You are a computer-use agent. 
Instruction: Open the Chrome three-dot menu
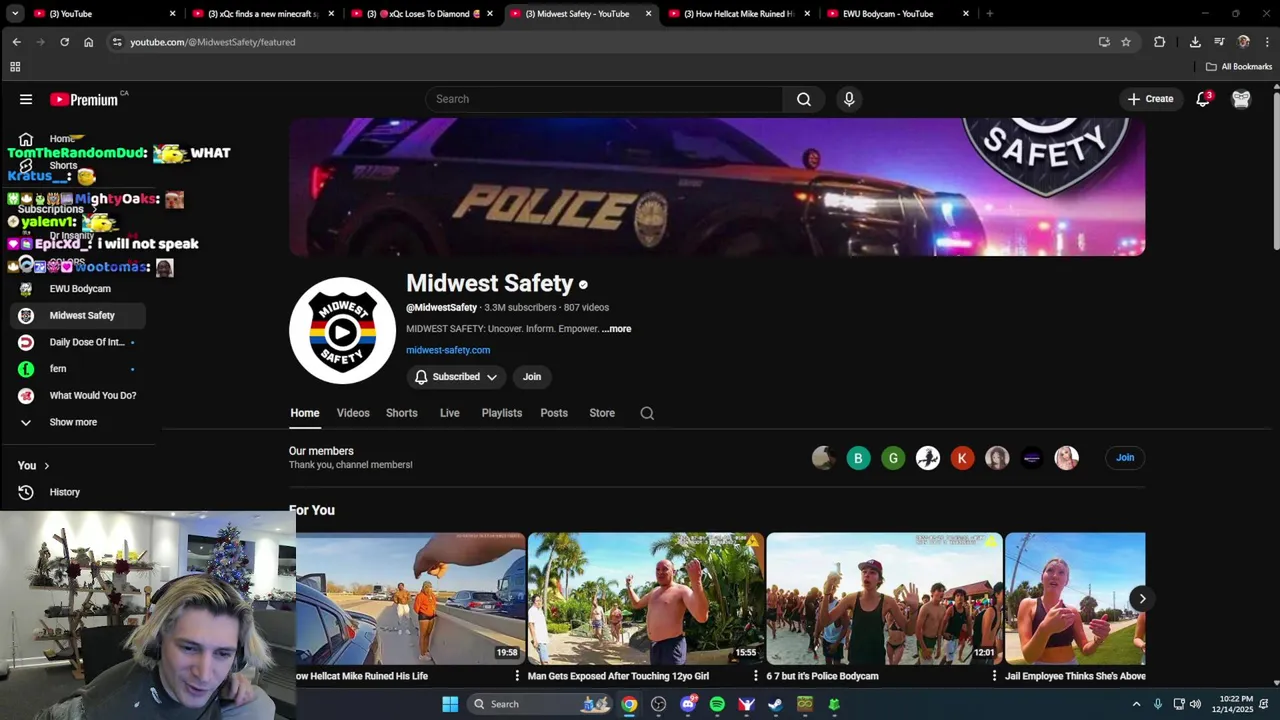click(x=1267, y=42)
